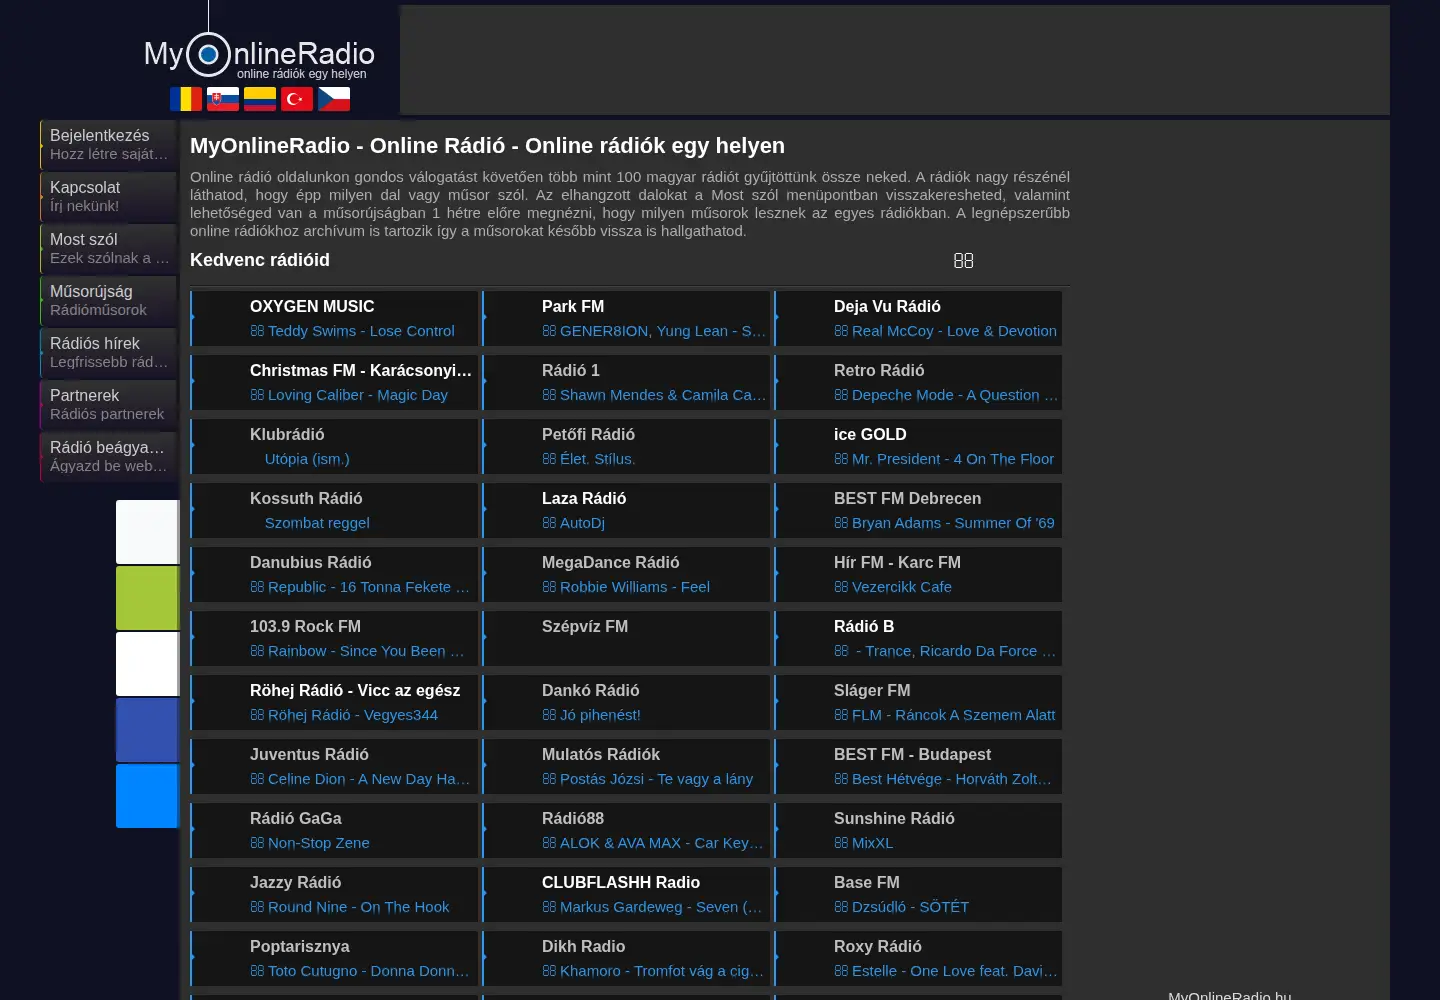1440x1000 pixels.
Task: Open the Műsorújság sidebar item
Action: [109, 301]
